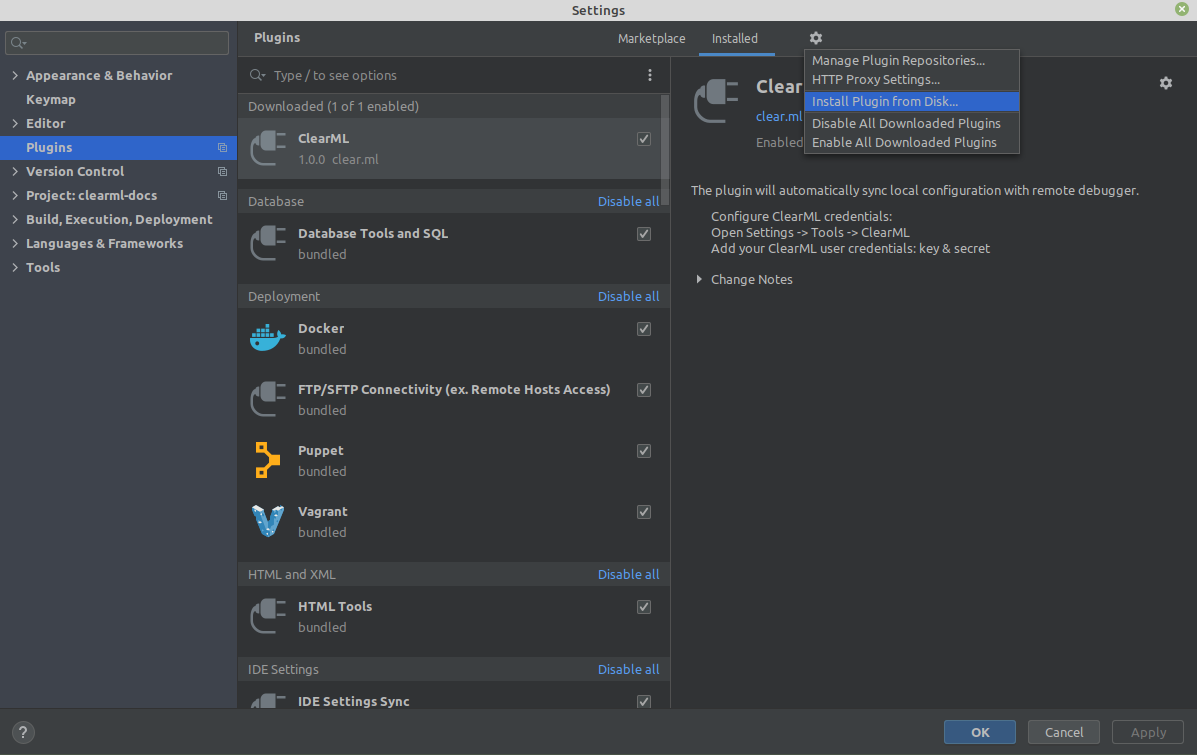This screenshot has width=1197, height=755.
Task: Click the ClearML plug icon in list
Action: [x=268, y=149]
